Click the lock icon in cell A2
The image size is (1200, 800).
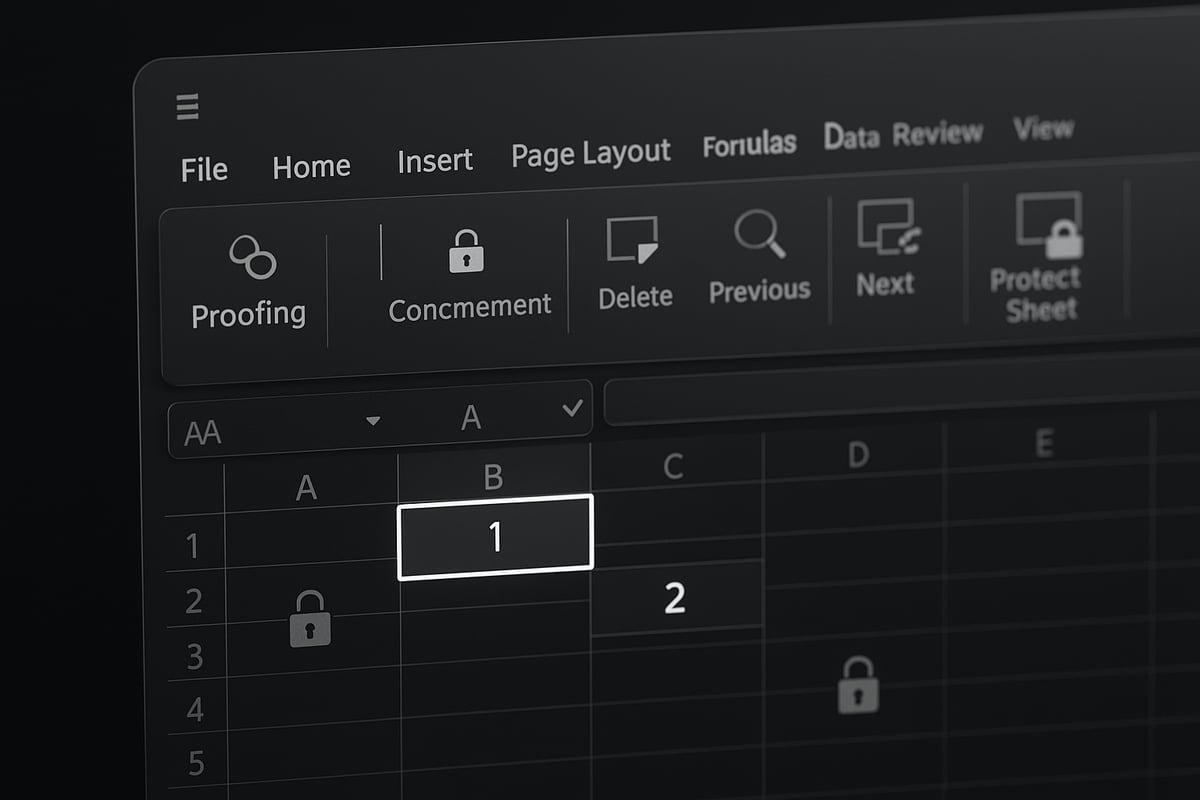310,619
